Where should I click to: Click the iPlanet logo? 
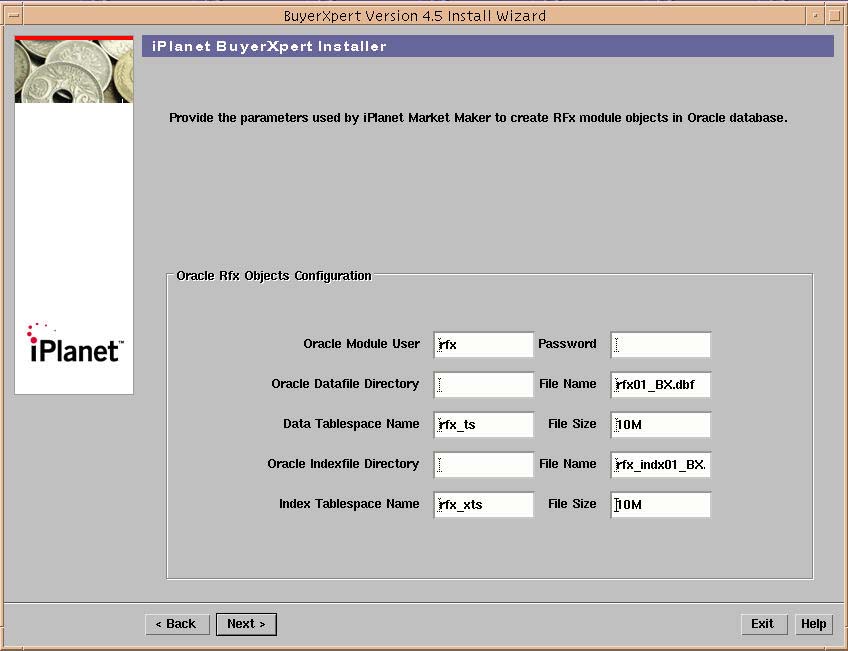[x=75, y=343]
